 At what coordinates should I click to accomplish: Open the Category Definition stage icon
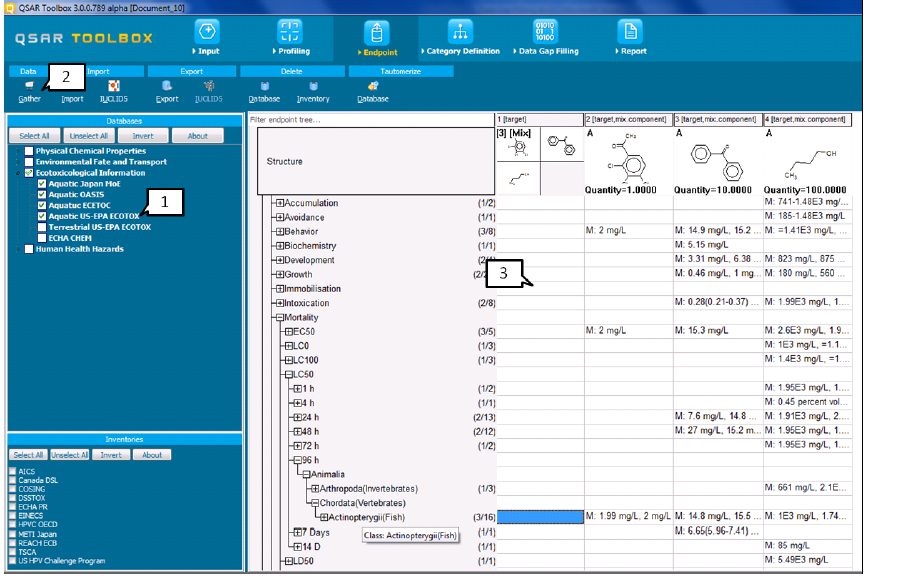click(460, 32)
